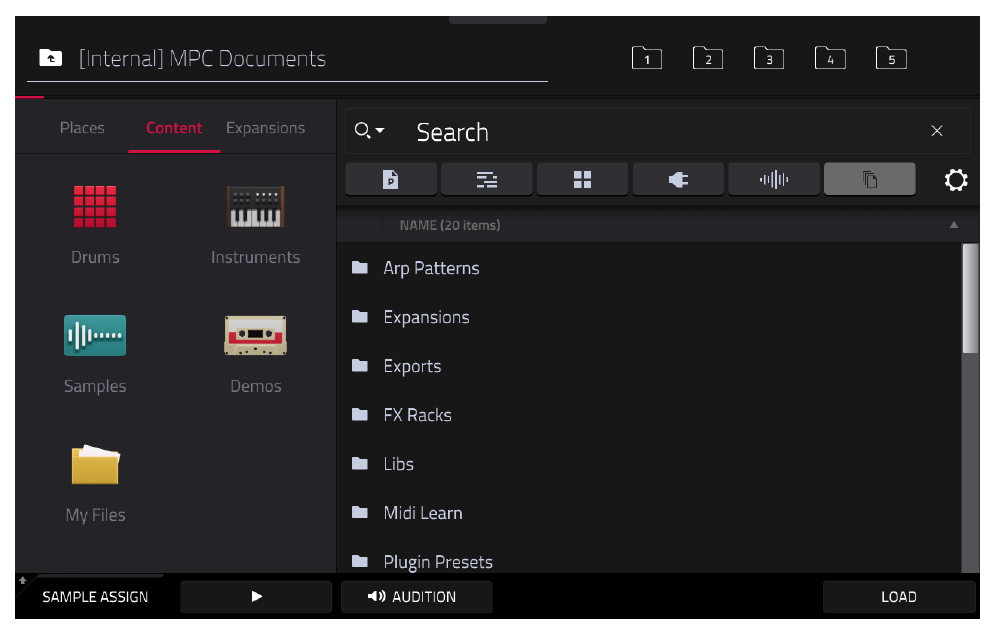Open browser settings gear

click(x=955, y=180)
